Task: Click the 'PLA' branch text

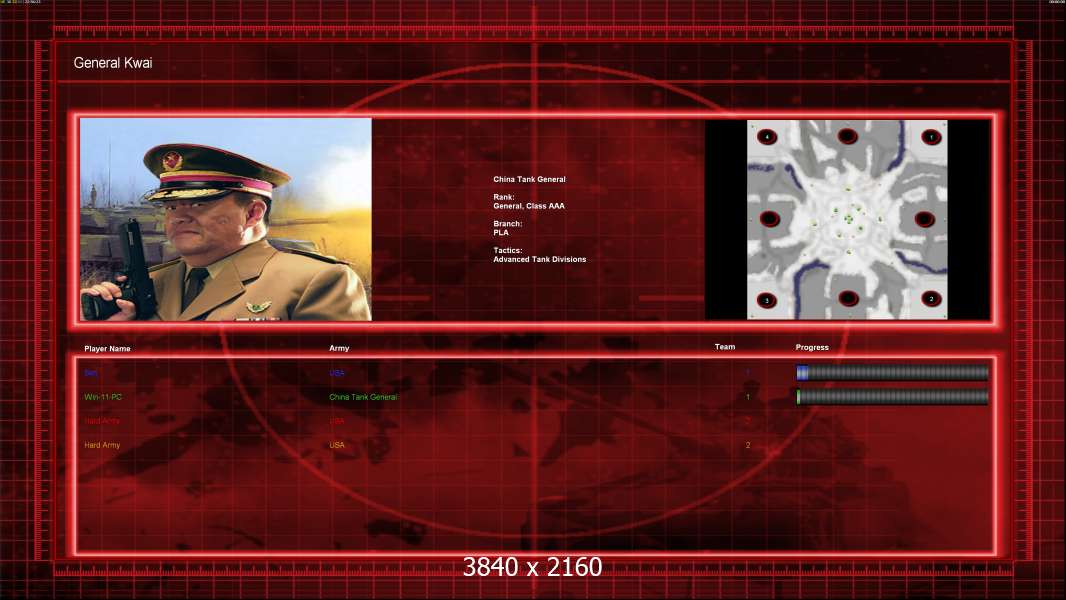Action: (x=500, y=232)
